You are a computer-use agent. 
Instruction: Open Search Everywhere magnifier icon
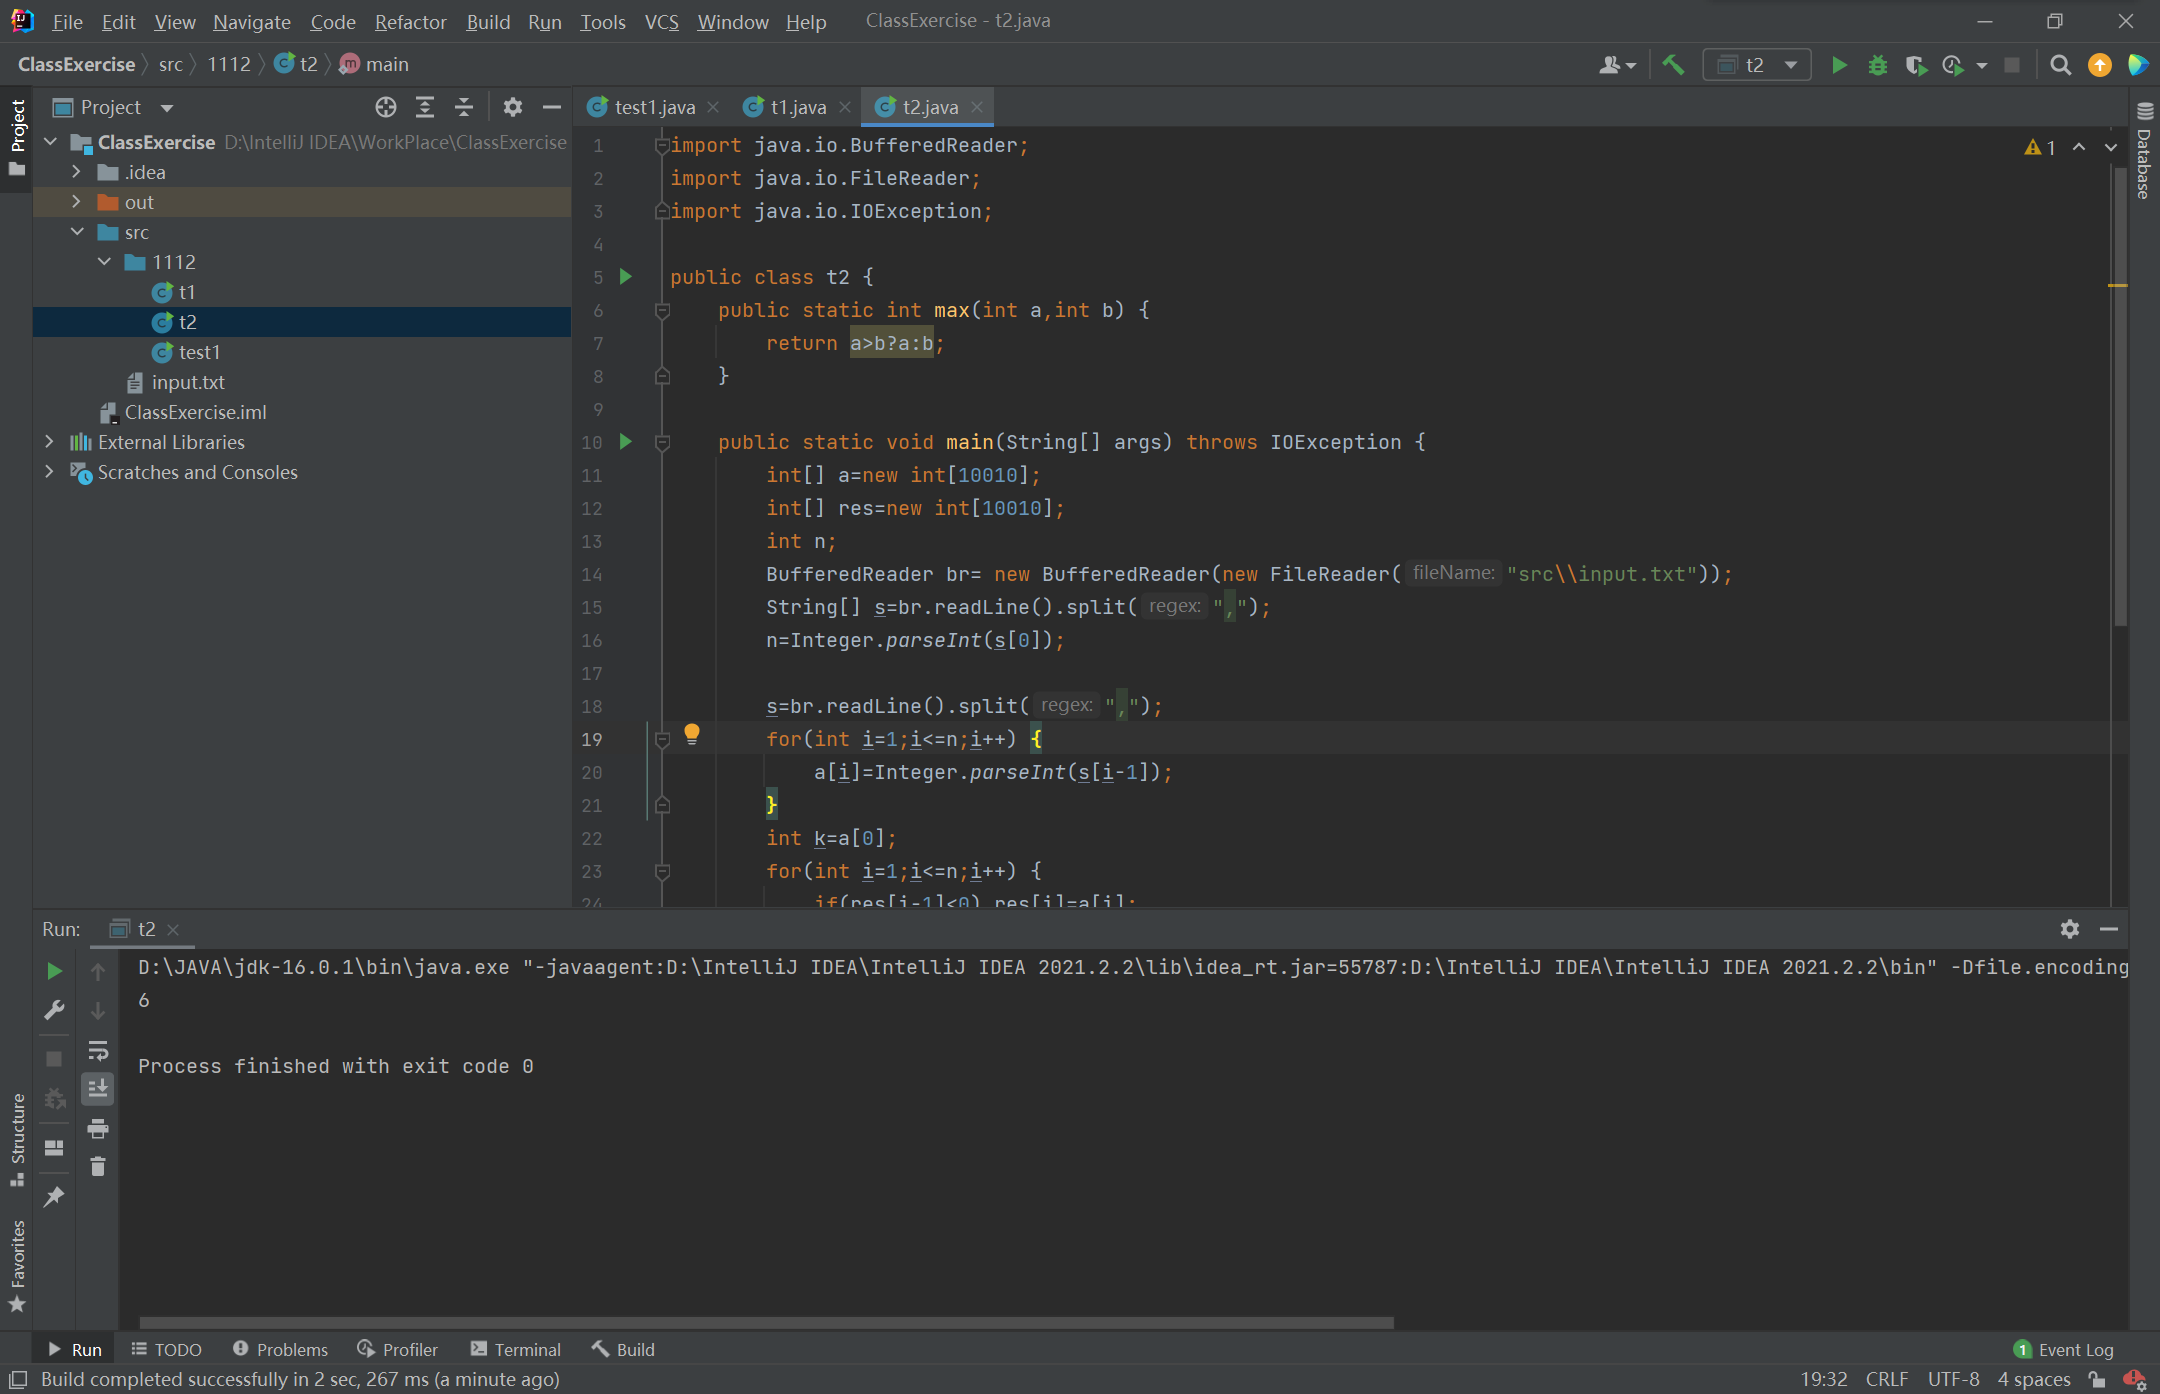[2060, 65]
